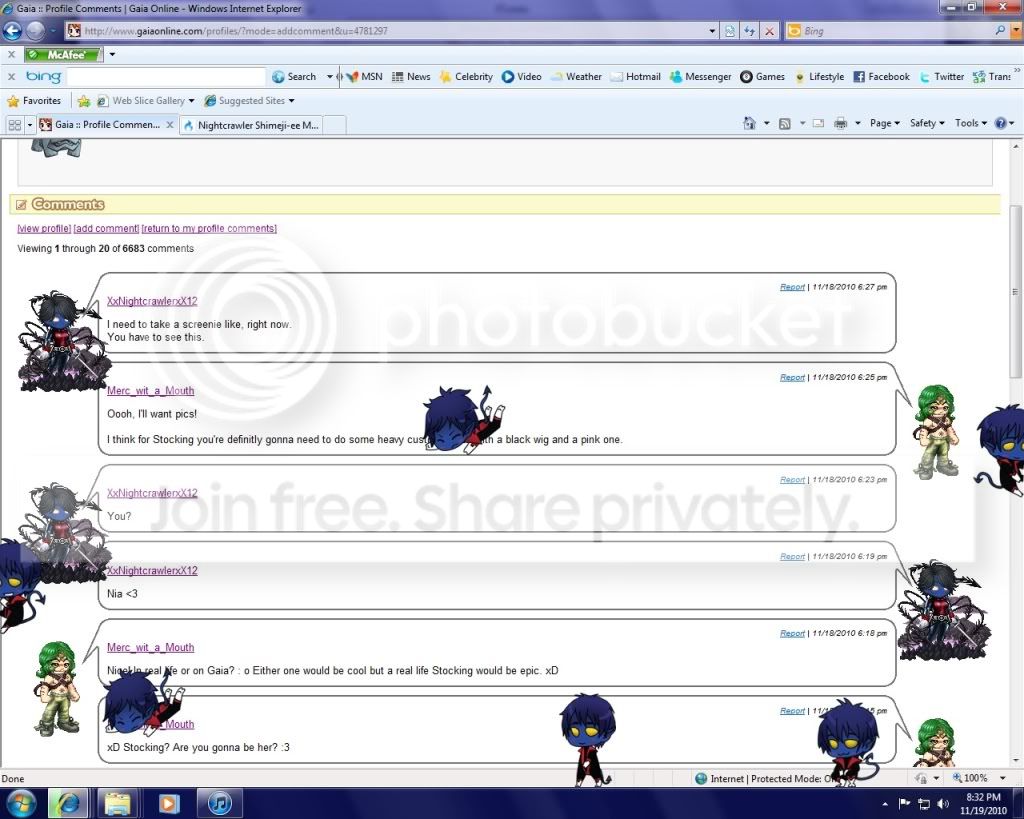
Task: Open News from the Bing toolbar
Action: (411, 76)
